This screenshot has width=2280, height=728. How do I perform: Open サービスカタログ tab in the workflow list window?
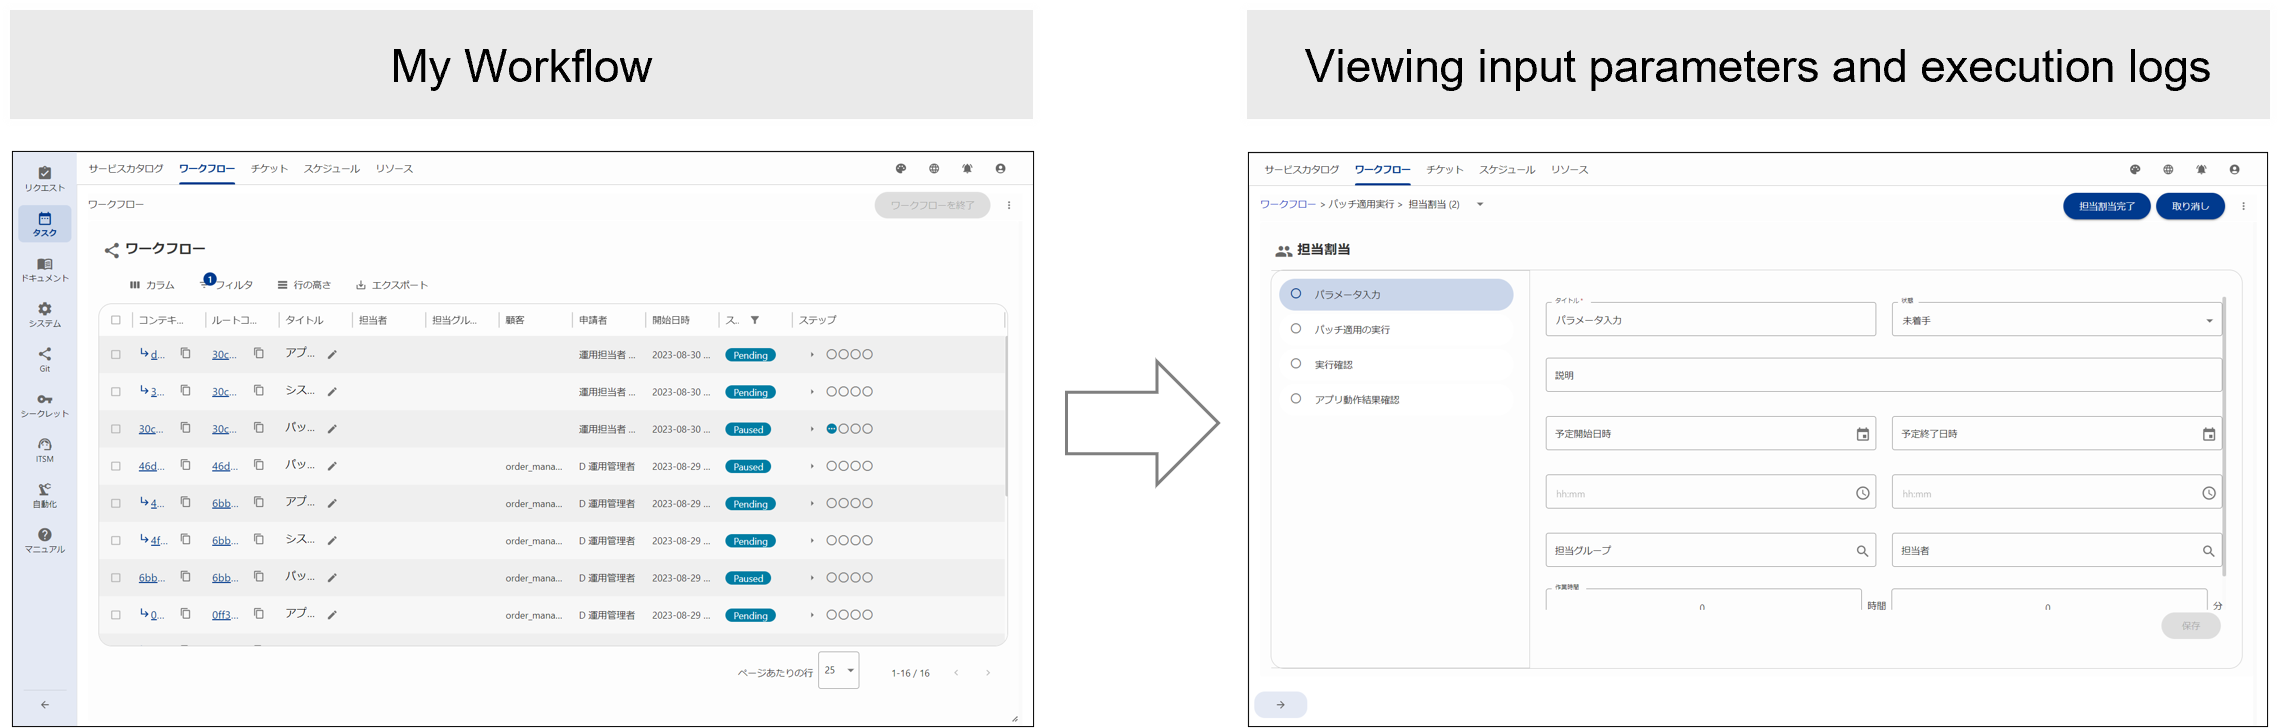click(125, 169)
